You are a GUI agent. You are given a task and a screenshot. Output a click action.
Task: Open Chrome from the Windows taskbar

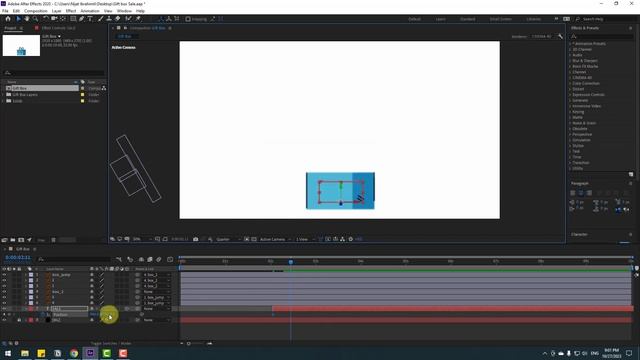click(x=74, y=353)
